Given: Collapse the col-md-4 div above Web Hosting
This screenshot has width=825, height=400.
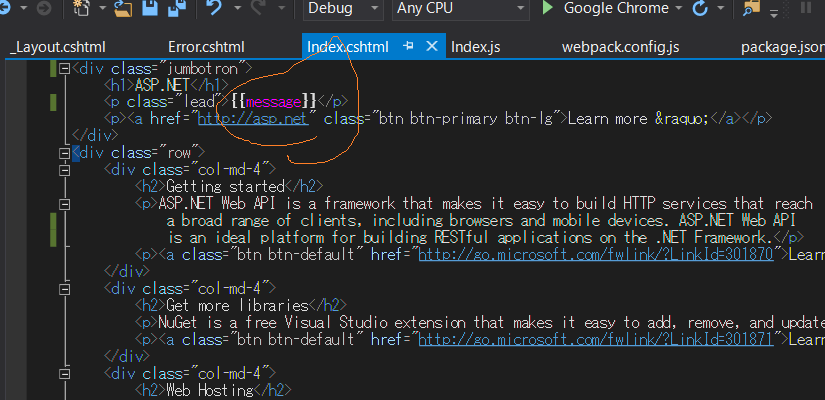Looking at the screenshot, I should pyautogui.click(x=64, y=374).
